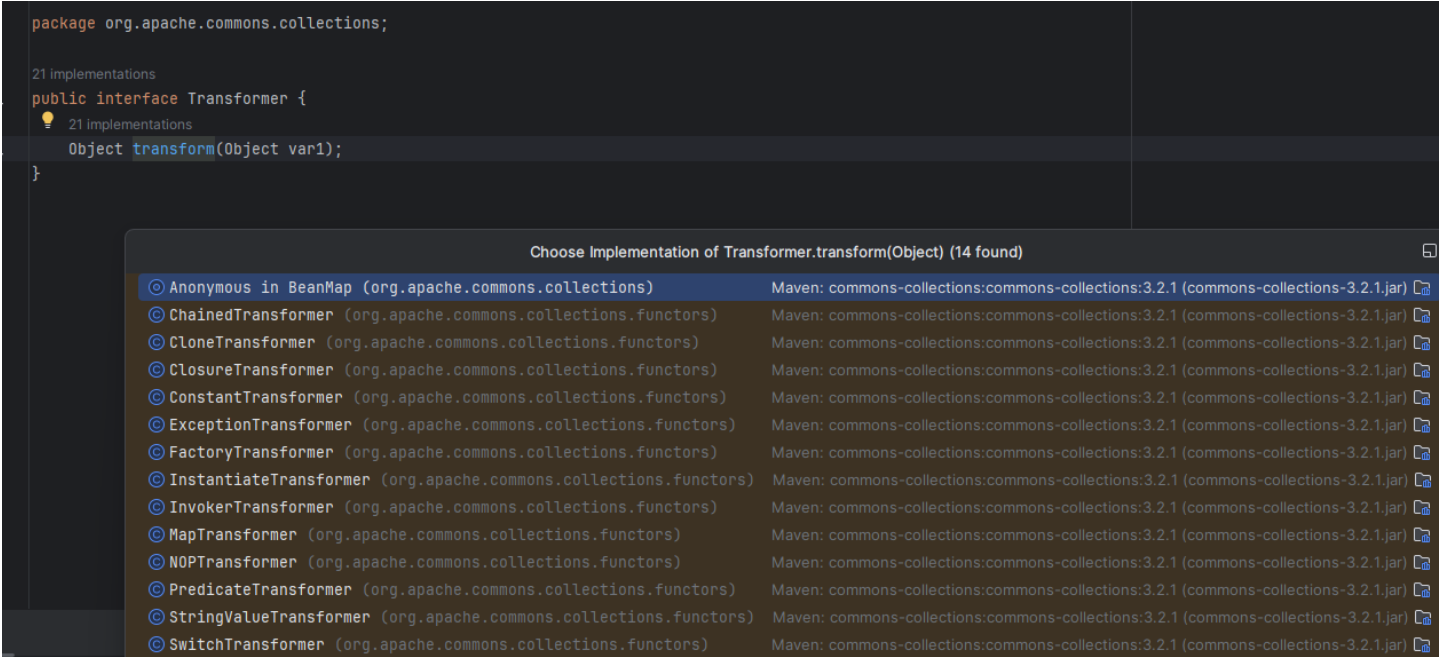Go to ExceptionTransformer implementation name
The height and width of the screenshot is (657, 1440).
point(260,425)
